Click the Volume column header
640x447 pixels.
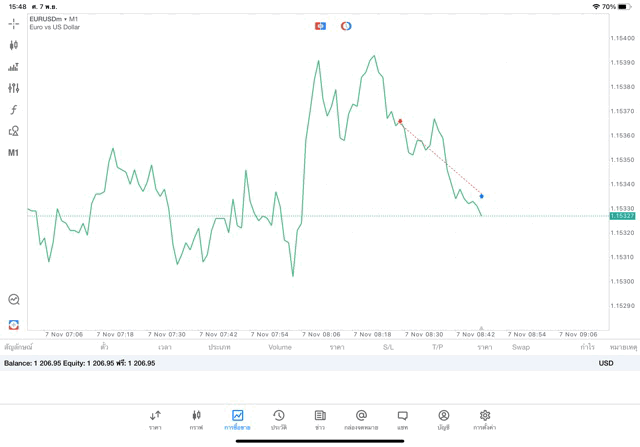click(280, 347)
